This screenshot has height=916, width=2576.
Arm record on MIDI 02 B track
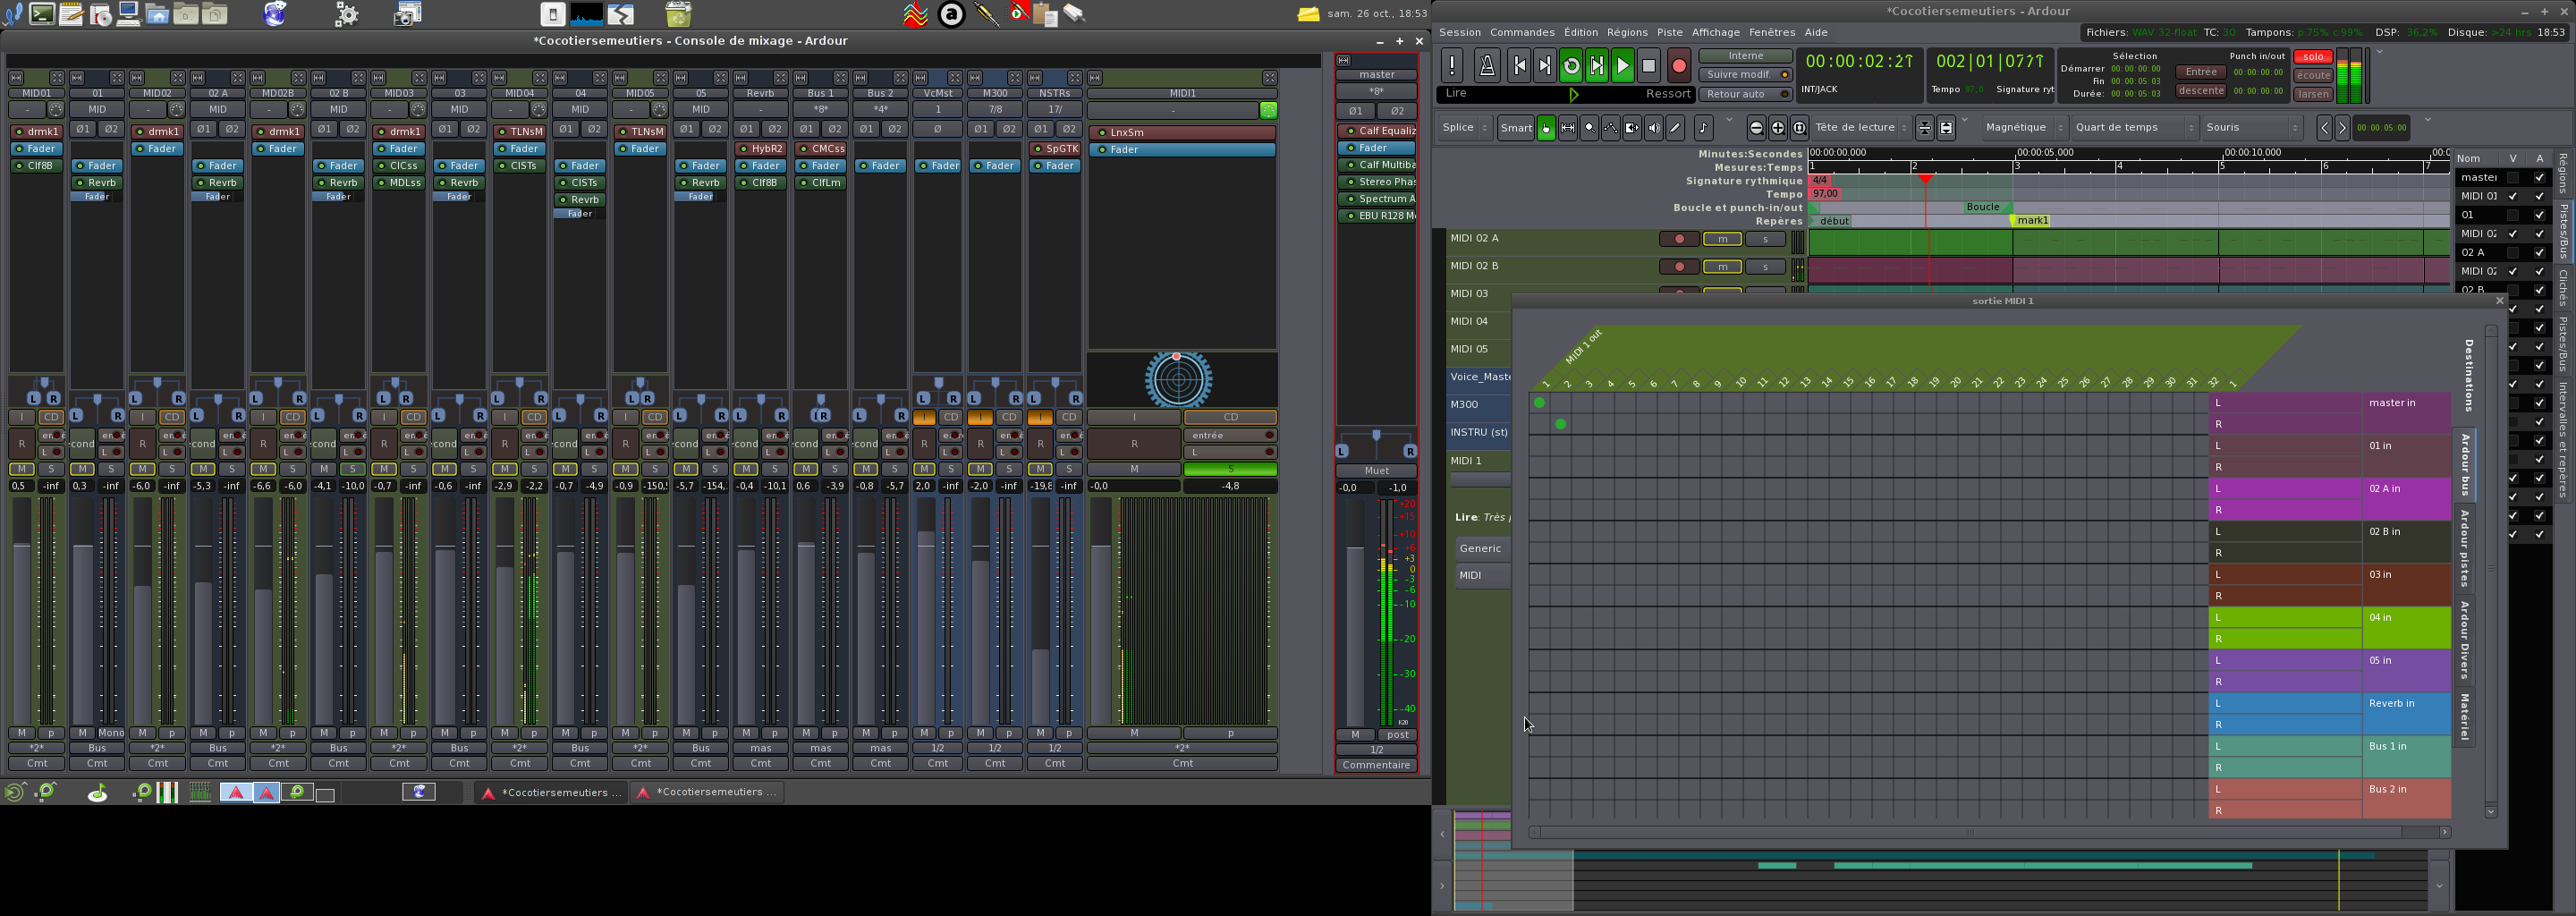[1679, 267]
